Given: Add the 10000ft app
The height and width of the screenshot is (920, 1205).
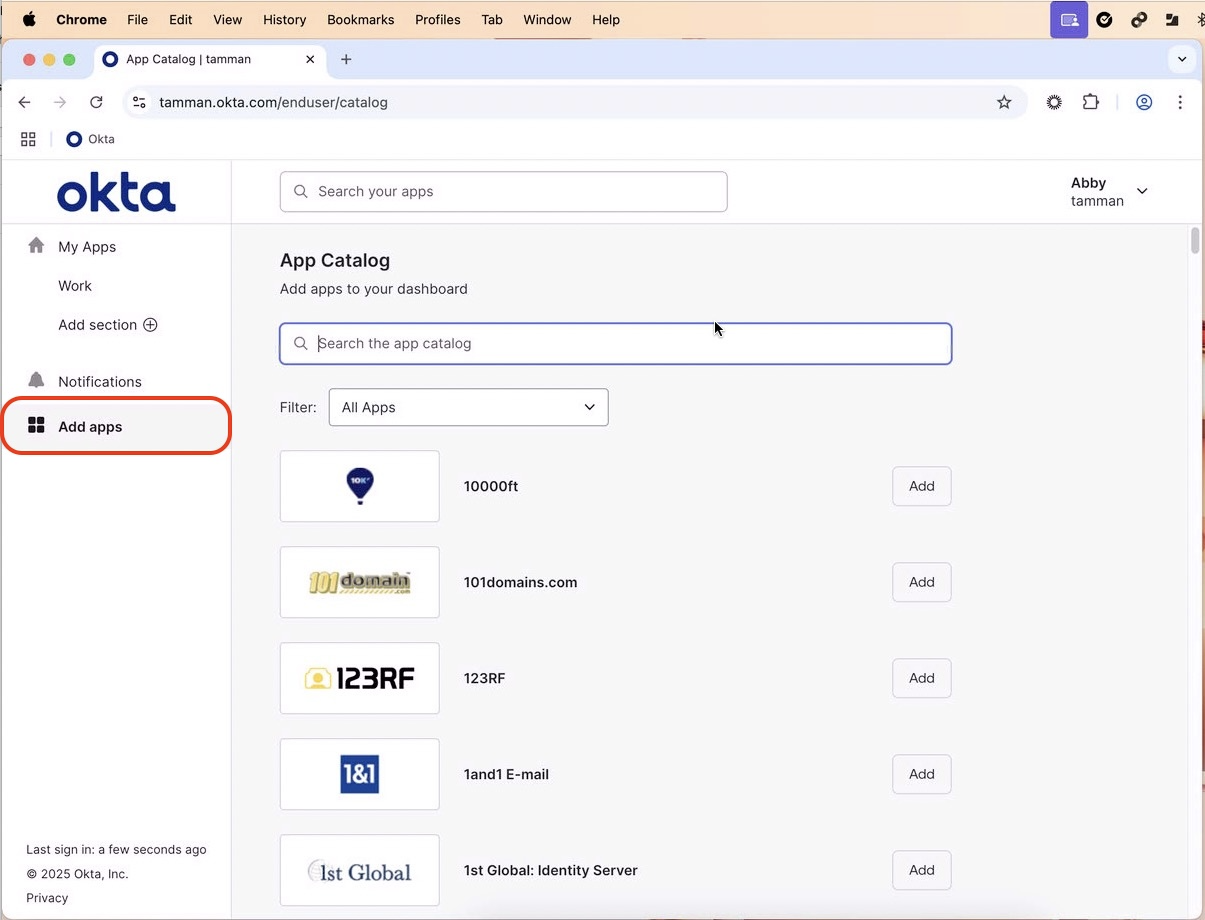Looking at the screenshot, I should point(921,486).
